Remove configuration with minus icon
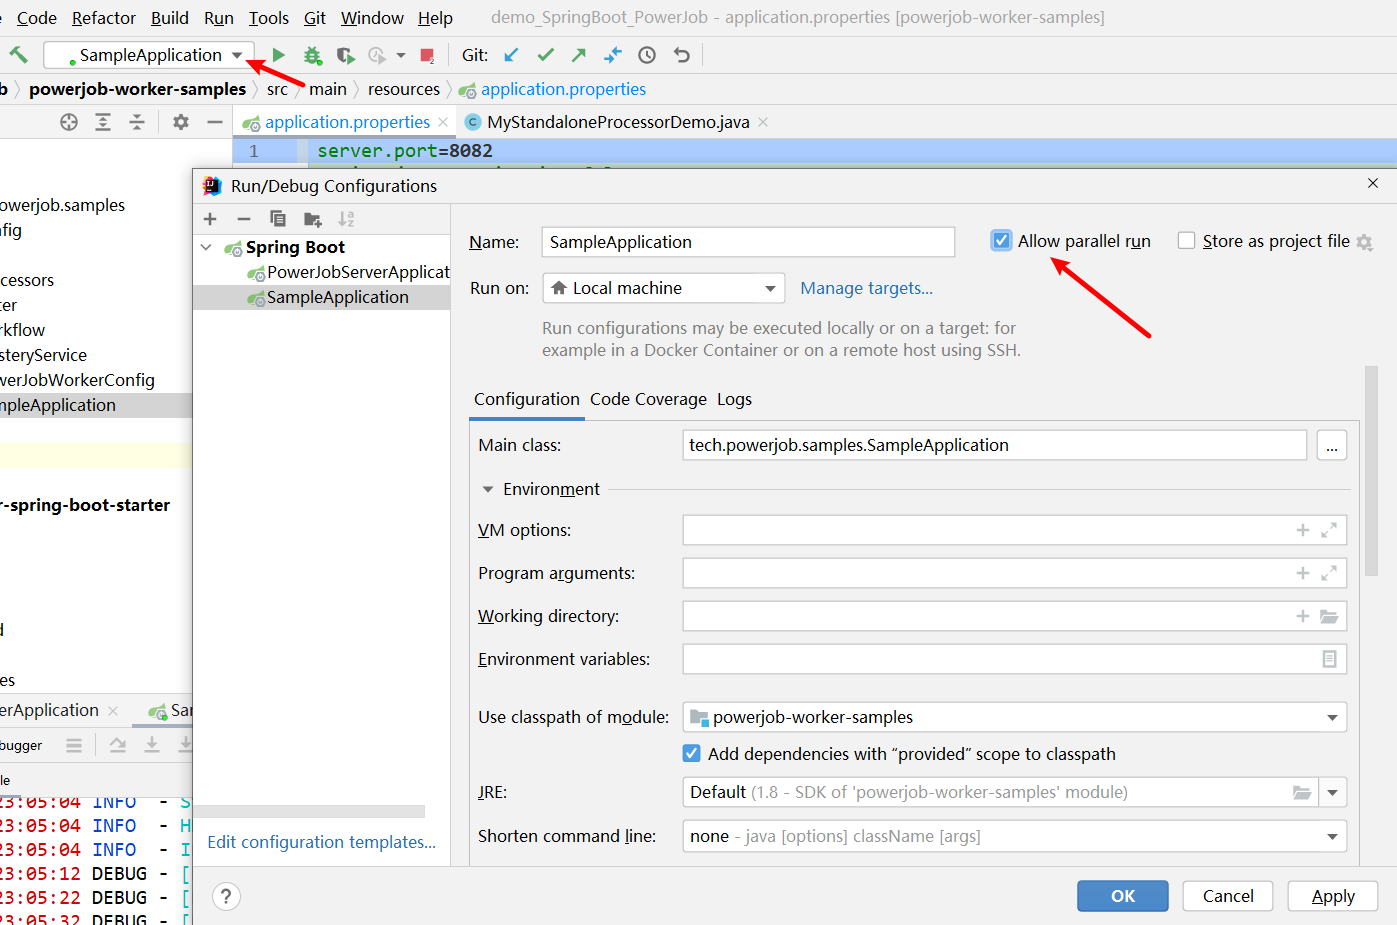Screen dimensions: 1397x925 click(x=244, y=219)
